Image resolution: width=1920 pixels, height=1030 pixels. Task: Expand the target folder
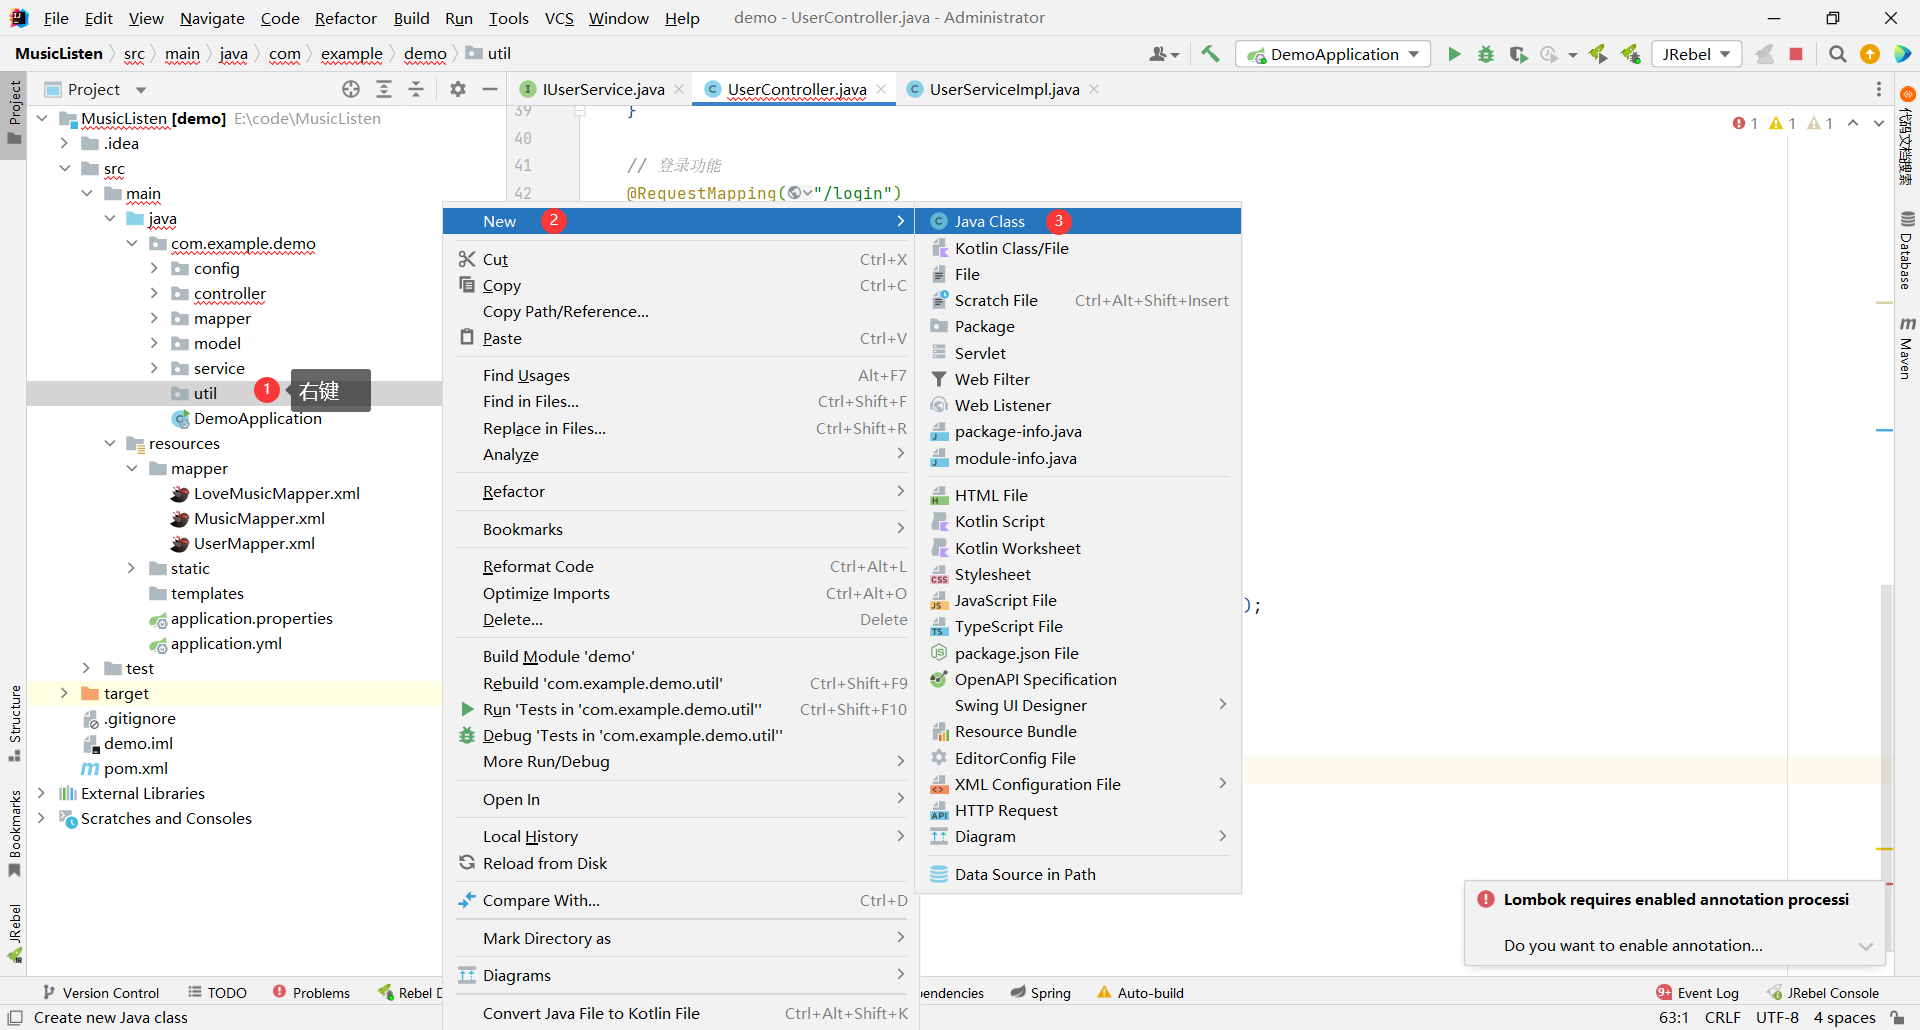point(64,693)
